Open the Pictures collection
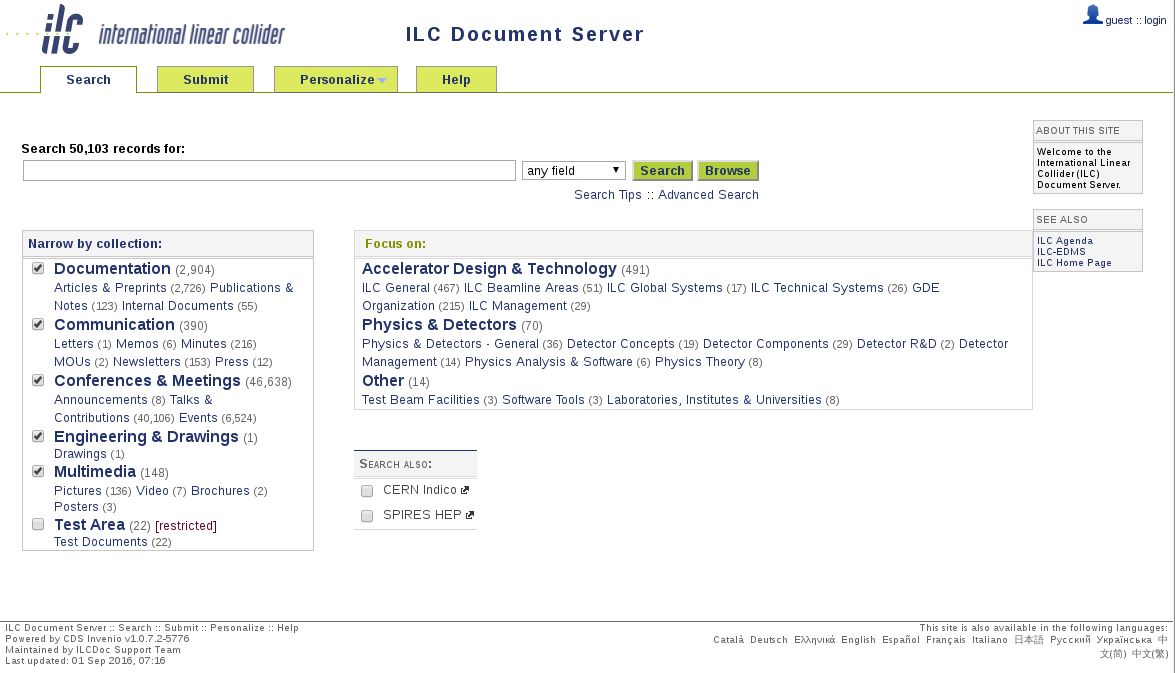The image size is (1175, 673). [78, 491]
